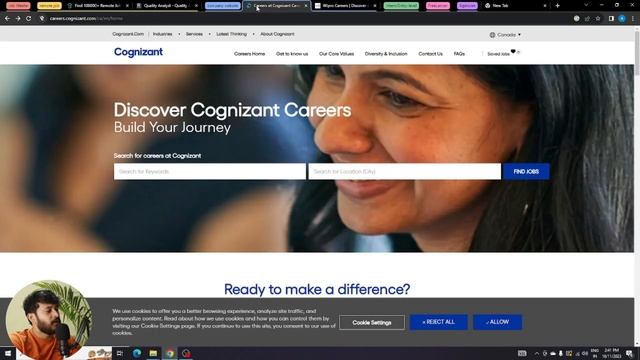
Task: Click the About Cognizant top link
Action: tap(277, 34)
